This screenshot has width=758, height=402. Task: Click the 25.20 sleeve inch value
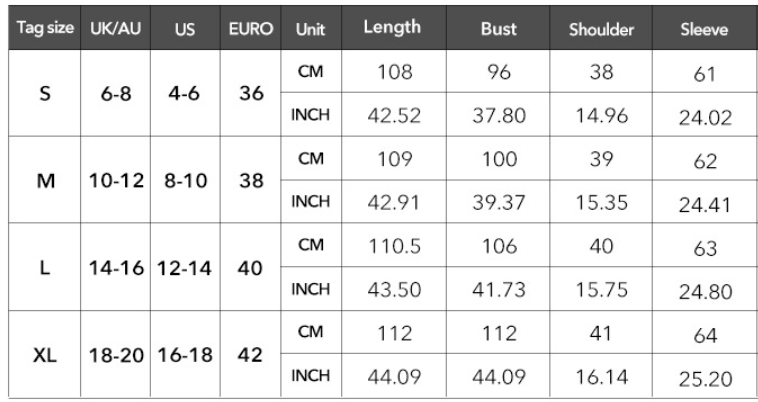704,378
